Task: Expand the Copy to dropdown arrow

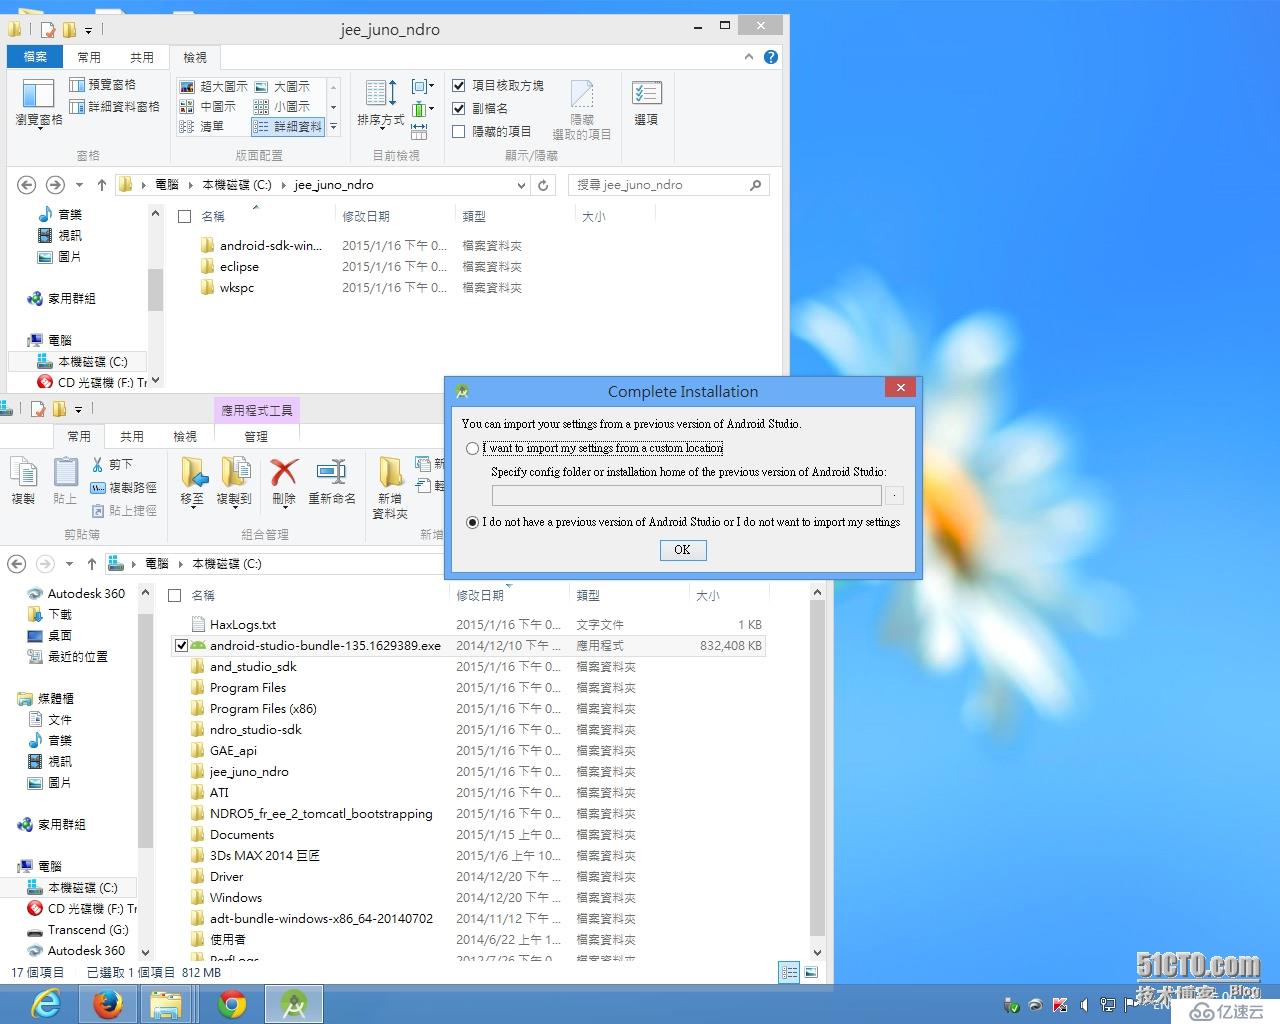Action: coord(235,507)
